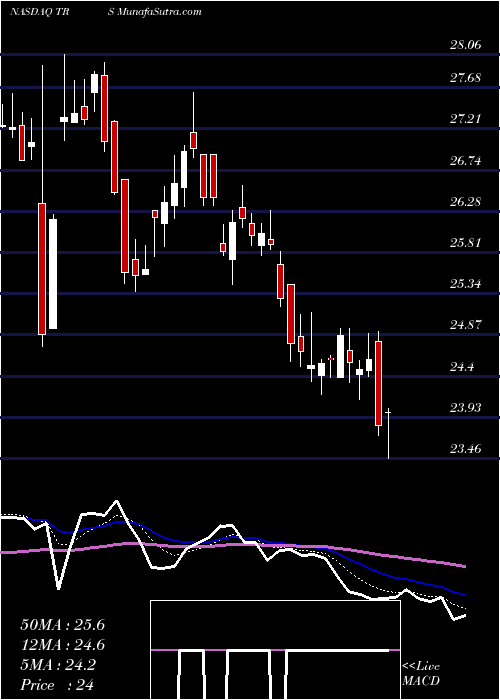
Task: Select the 26.28 price axis label
Action: click(x=466, y=202)
